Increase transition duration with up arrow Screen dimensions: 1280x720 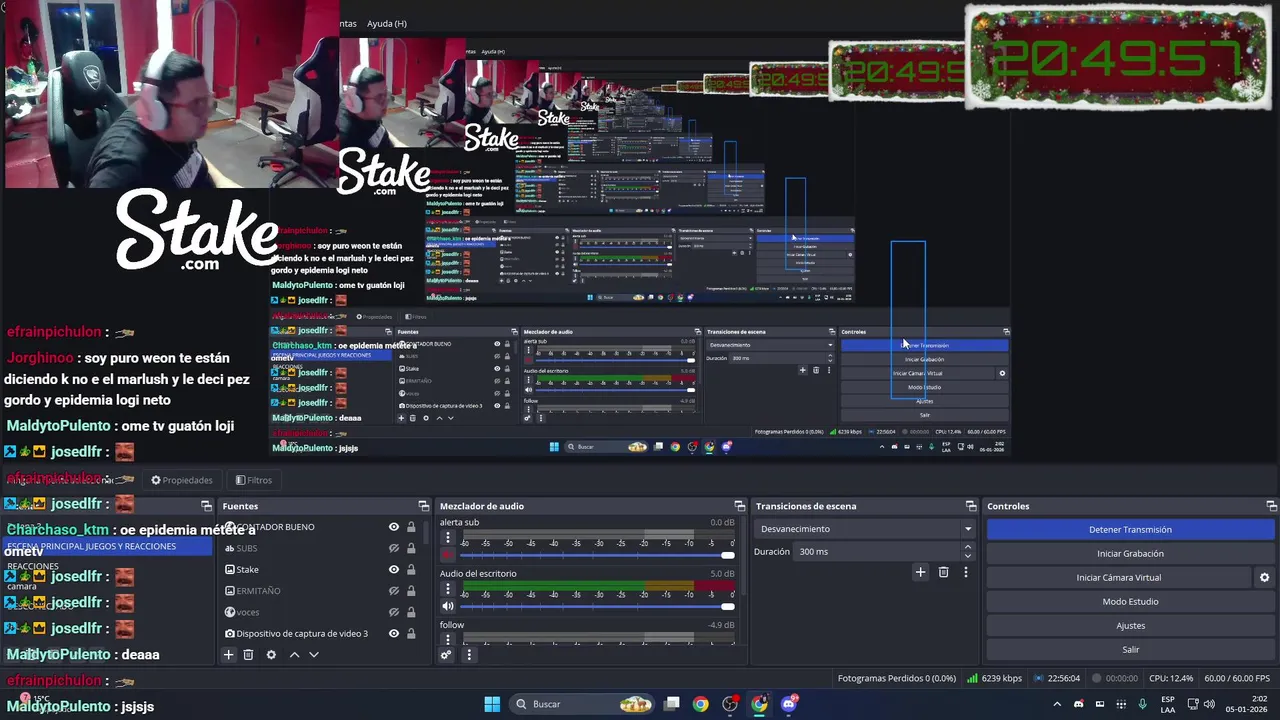967,547
